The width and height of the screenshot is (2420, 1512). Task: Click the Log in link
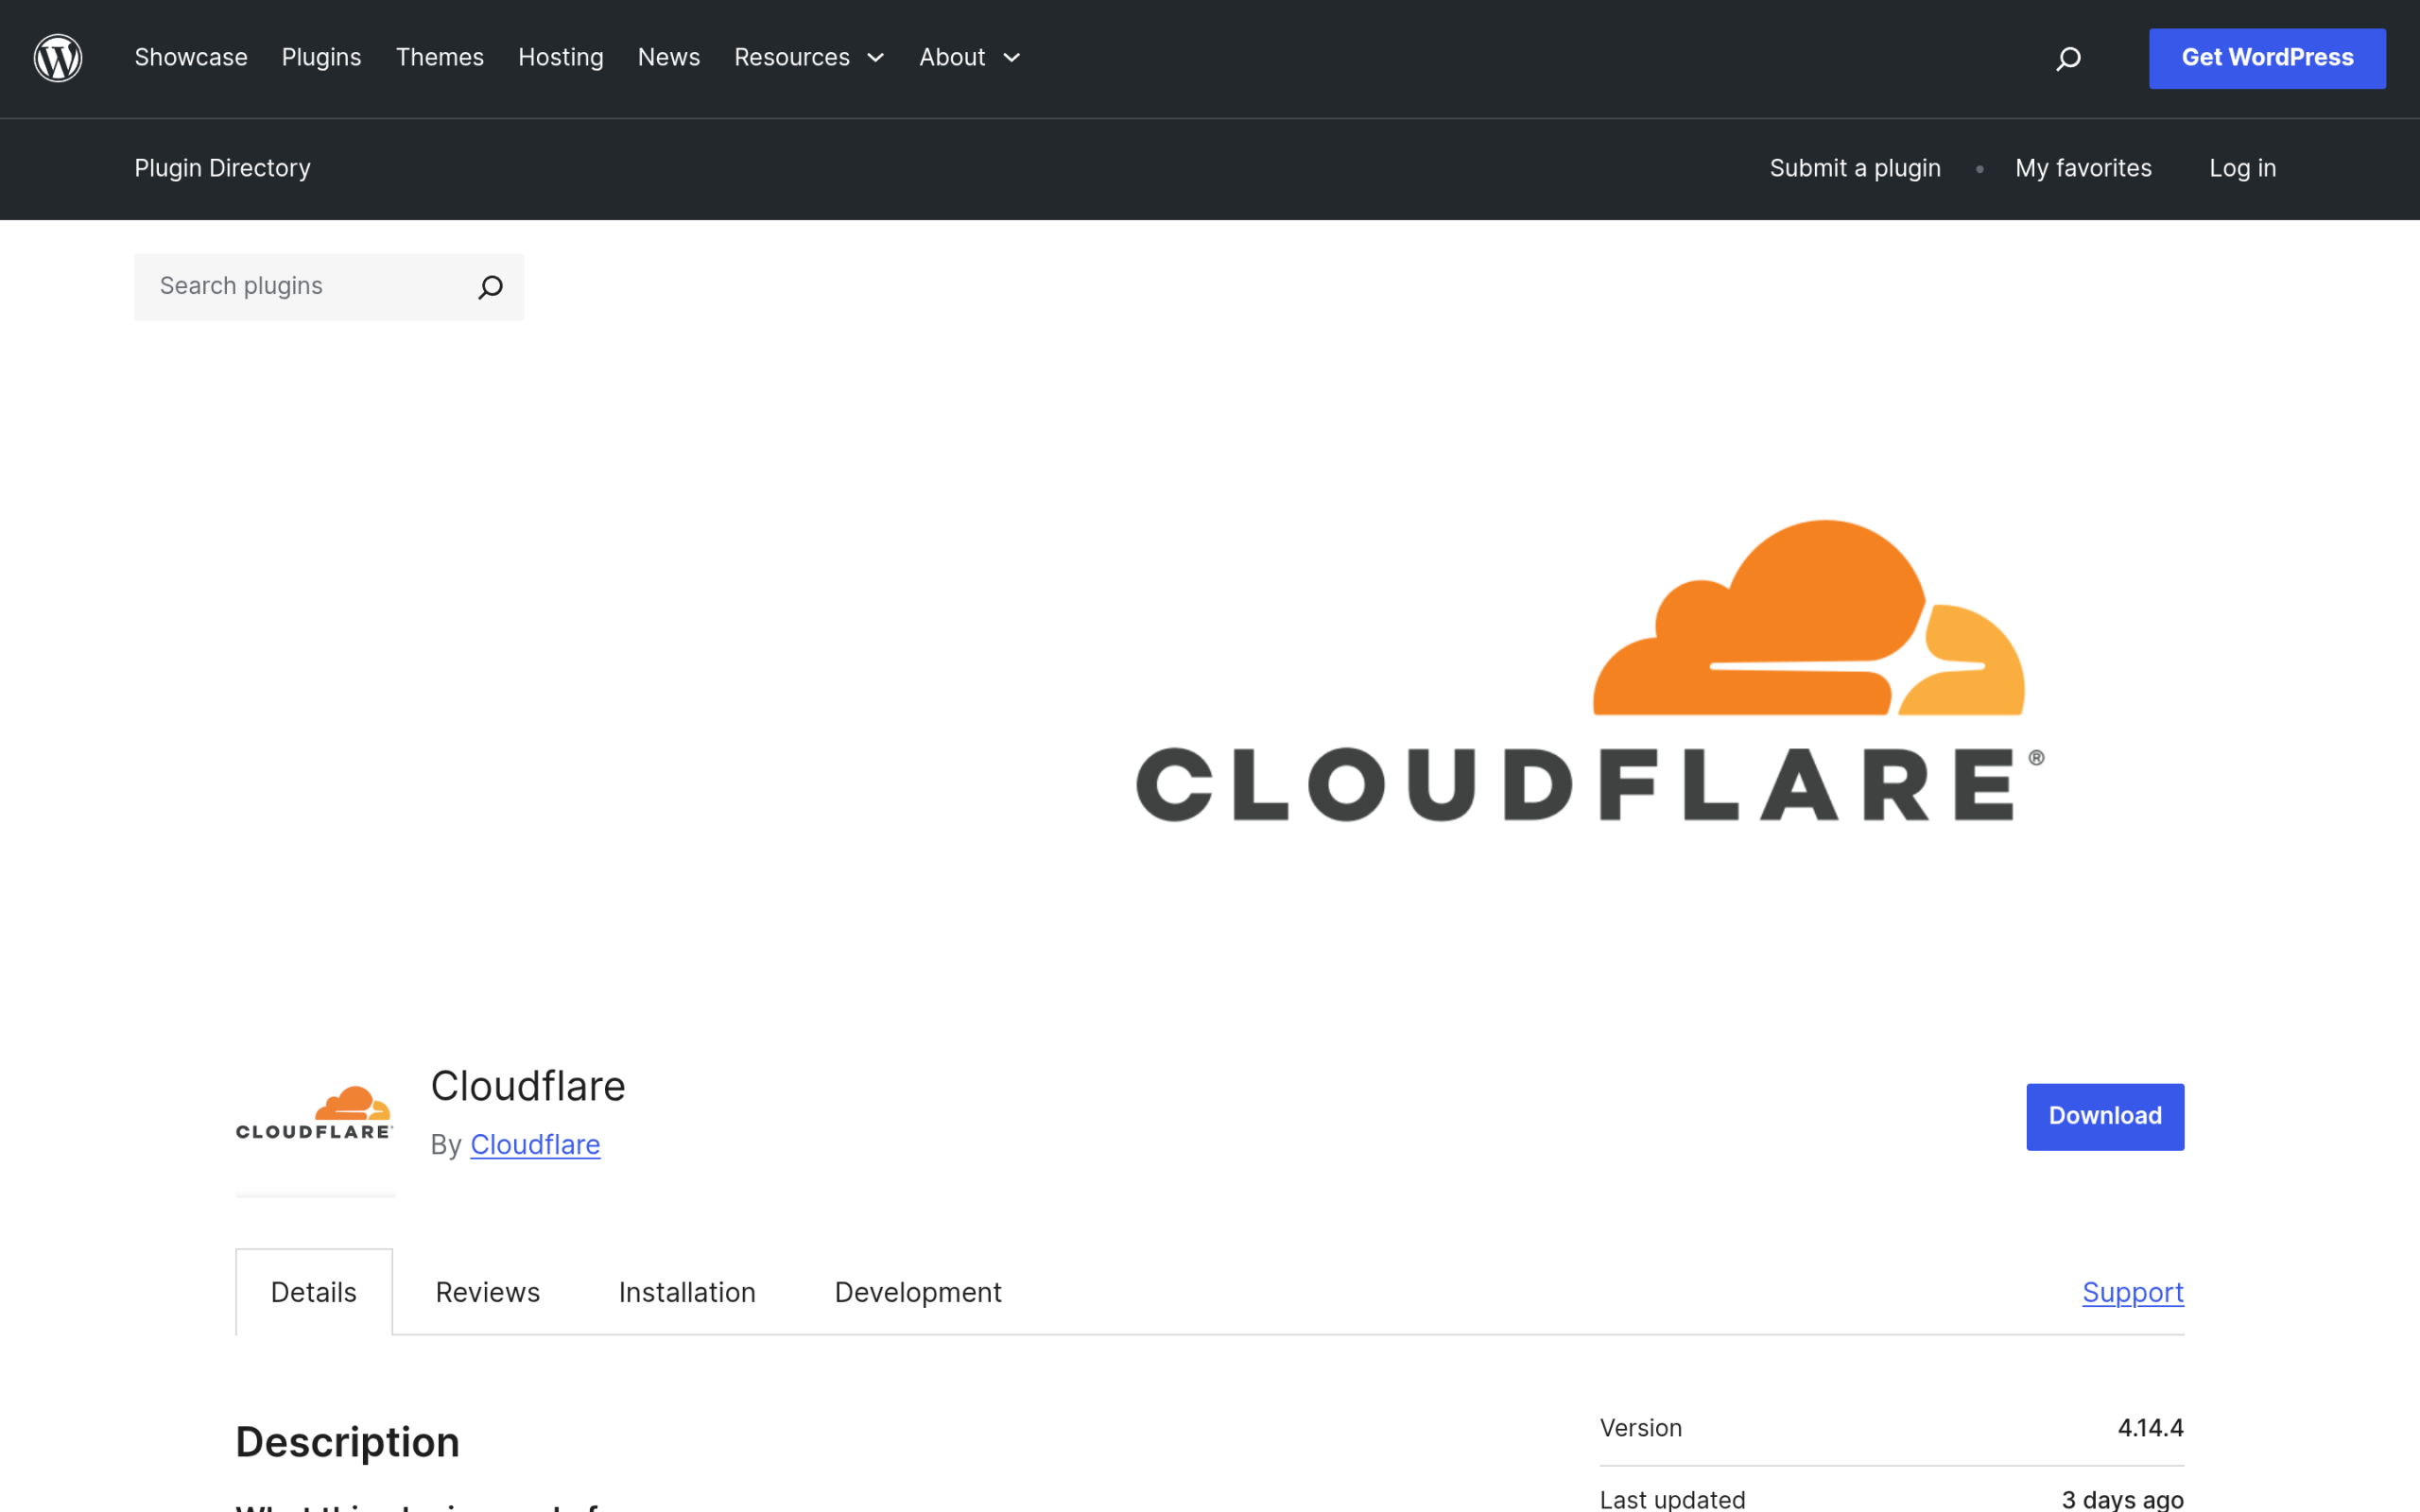(2242, 168)
